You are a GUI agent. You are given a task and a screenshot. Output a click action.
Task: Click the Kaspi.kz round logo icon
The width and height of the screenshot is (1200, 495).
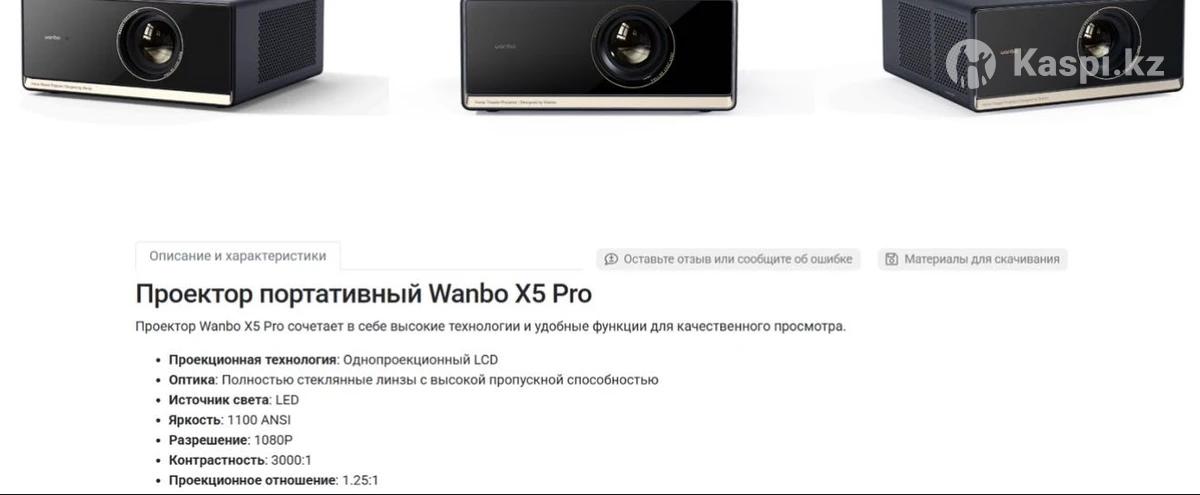(971, 65)
